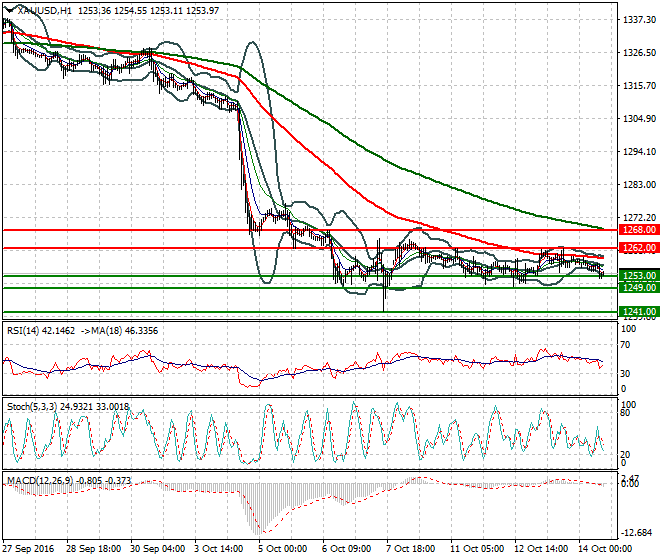Click the 1272.20 price scale value
This screenshot has width=660, height=560.
pos(639,217)
